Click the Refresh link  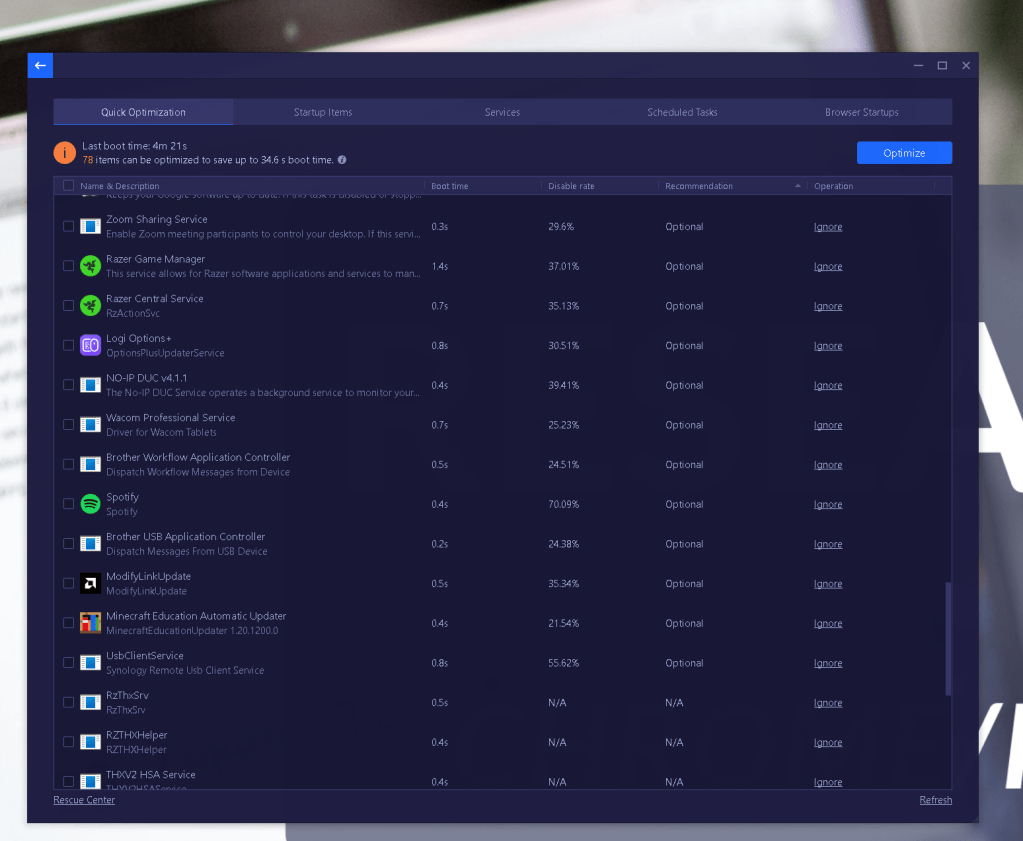click(936, 800)
